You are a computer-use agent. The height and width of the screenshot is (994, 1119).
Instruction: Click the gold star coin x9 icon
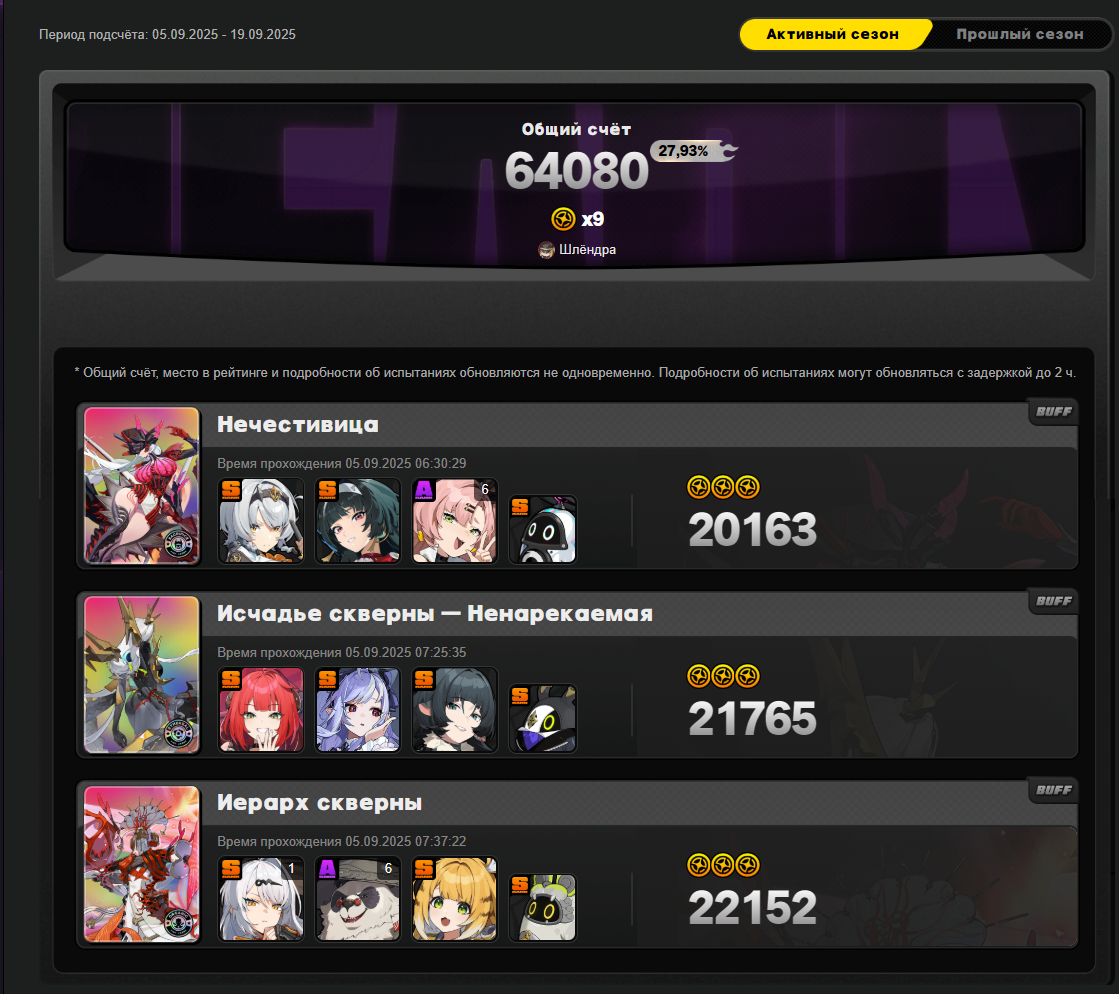pyautogui.click(x=563, y=219)
